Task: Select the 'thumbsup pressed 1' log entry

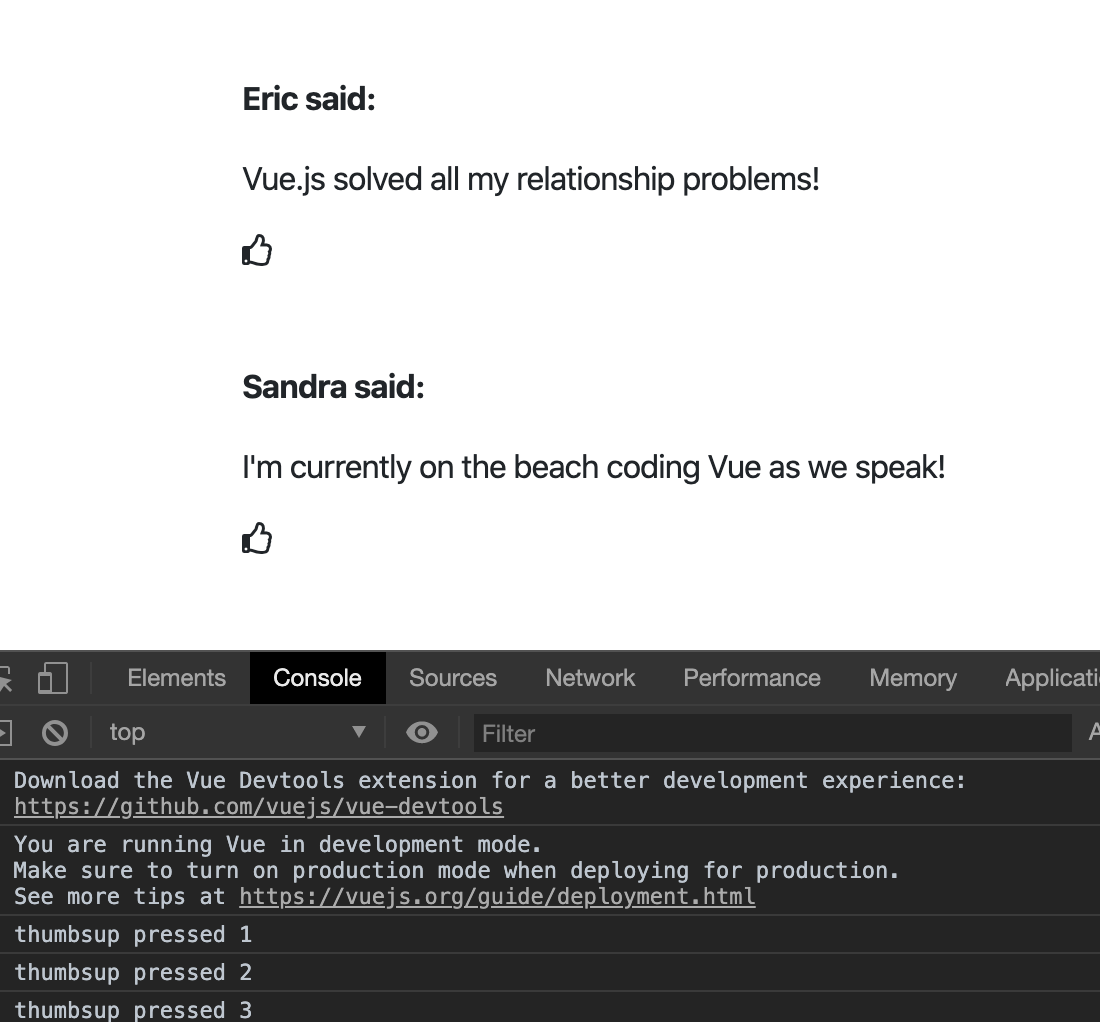Action: click(133, 934)
